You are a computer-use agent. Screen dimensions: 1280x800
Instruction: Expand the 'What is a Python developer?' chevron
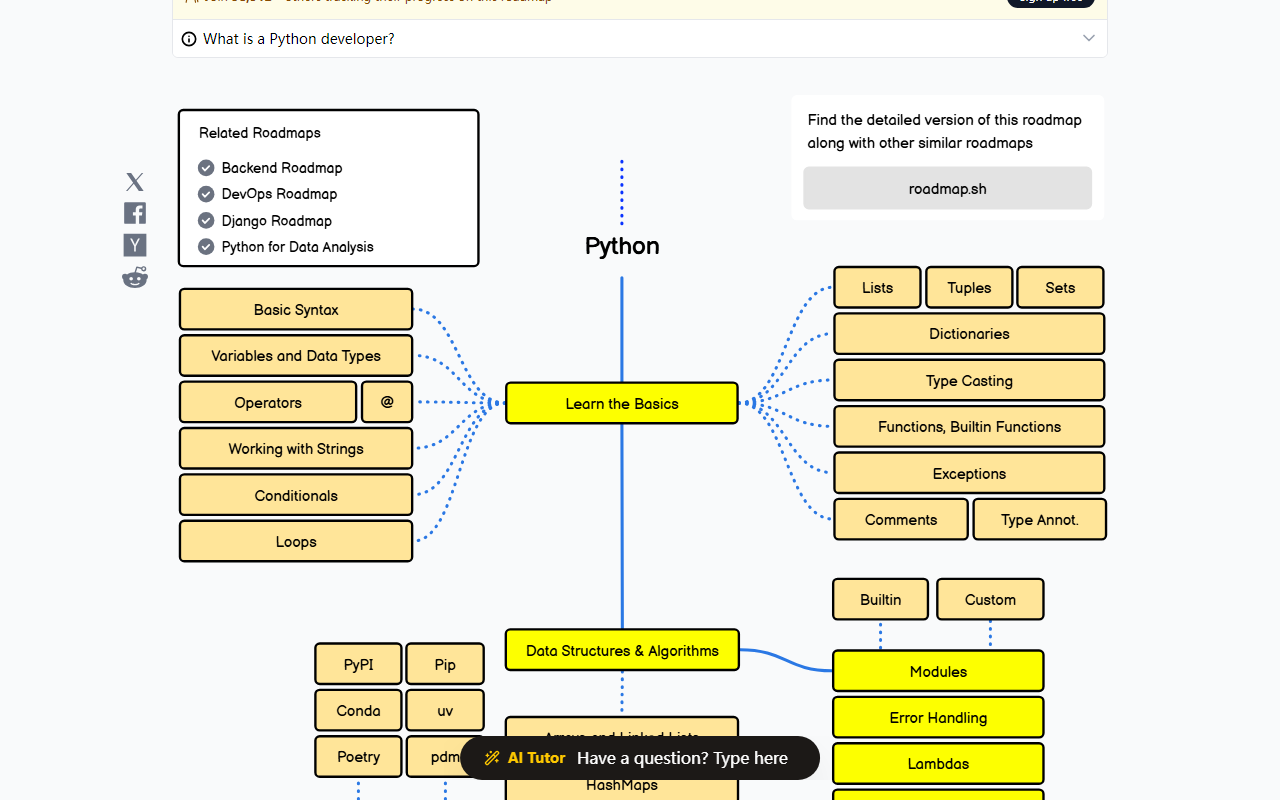[x=1089, y=38]
